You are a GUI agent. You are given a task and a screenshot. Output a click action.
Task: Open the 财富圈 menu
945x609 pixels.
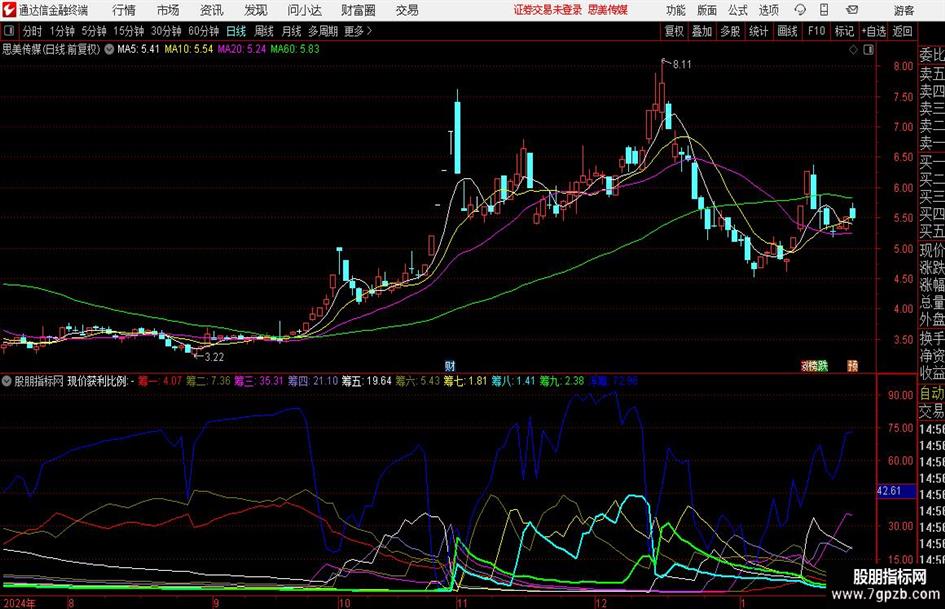point(358,10)
